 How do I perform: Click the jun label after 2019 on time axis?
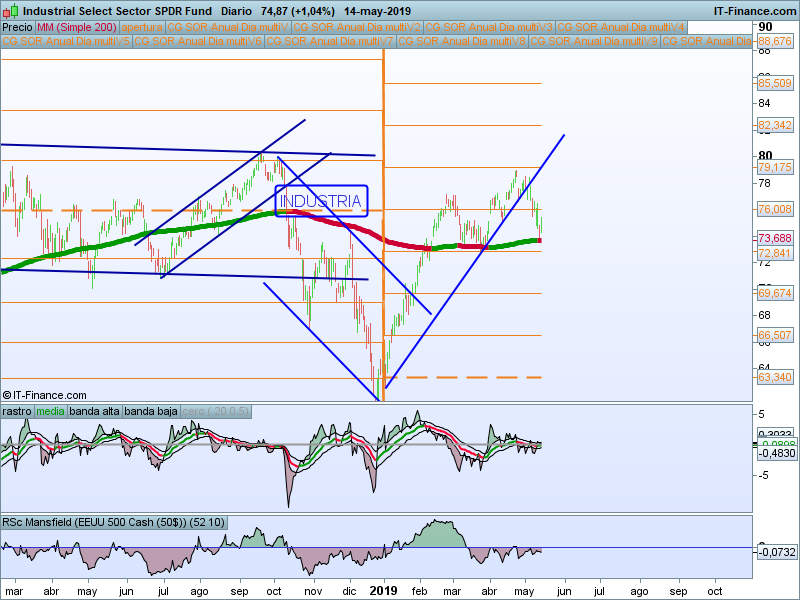pos(564,591)
